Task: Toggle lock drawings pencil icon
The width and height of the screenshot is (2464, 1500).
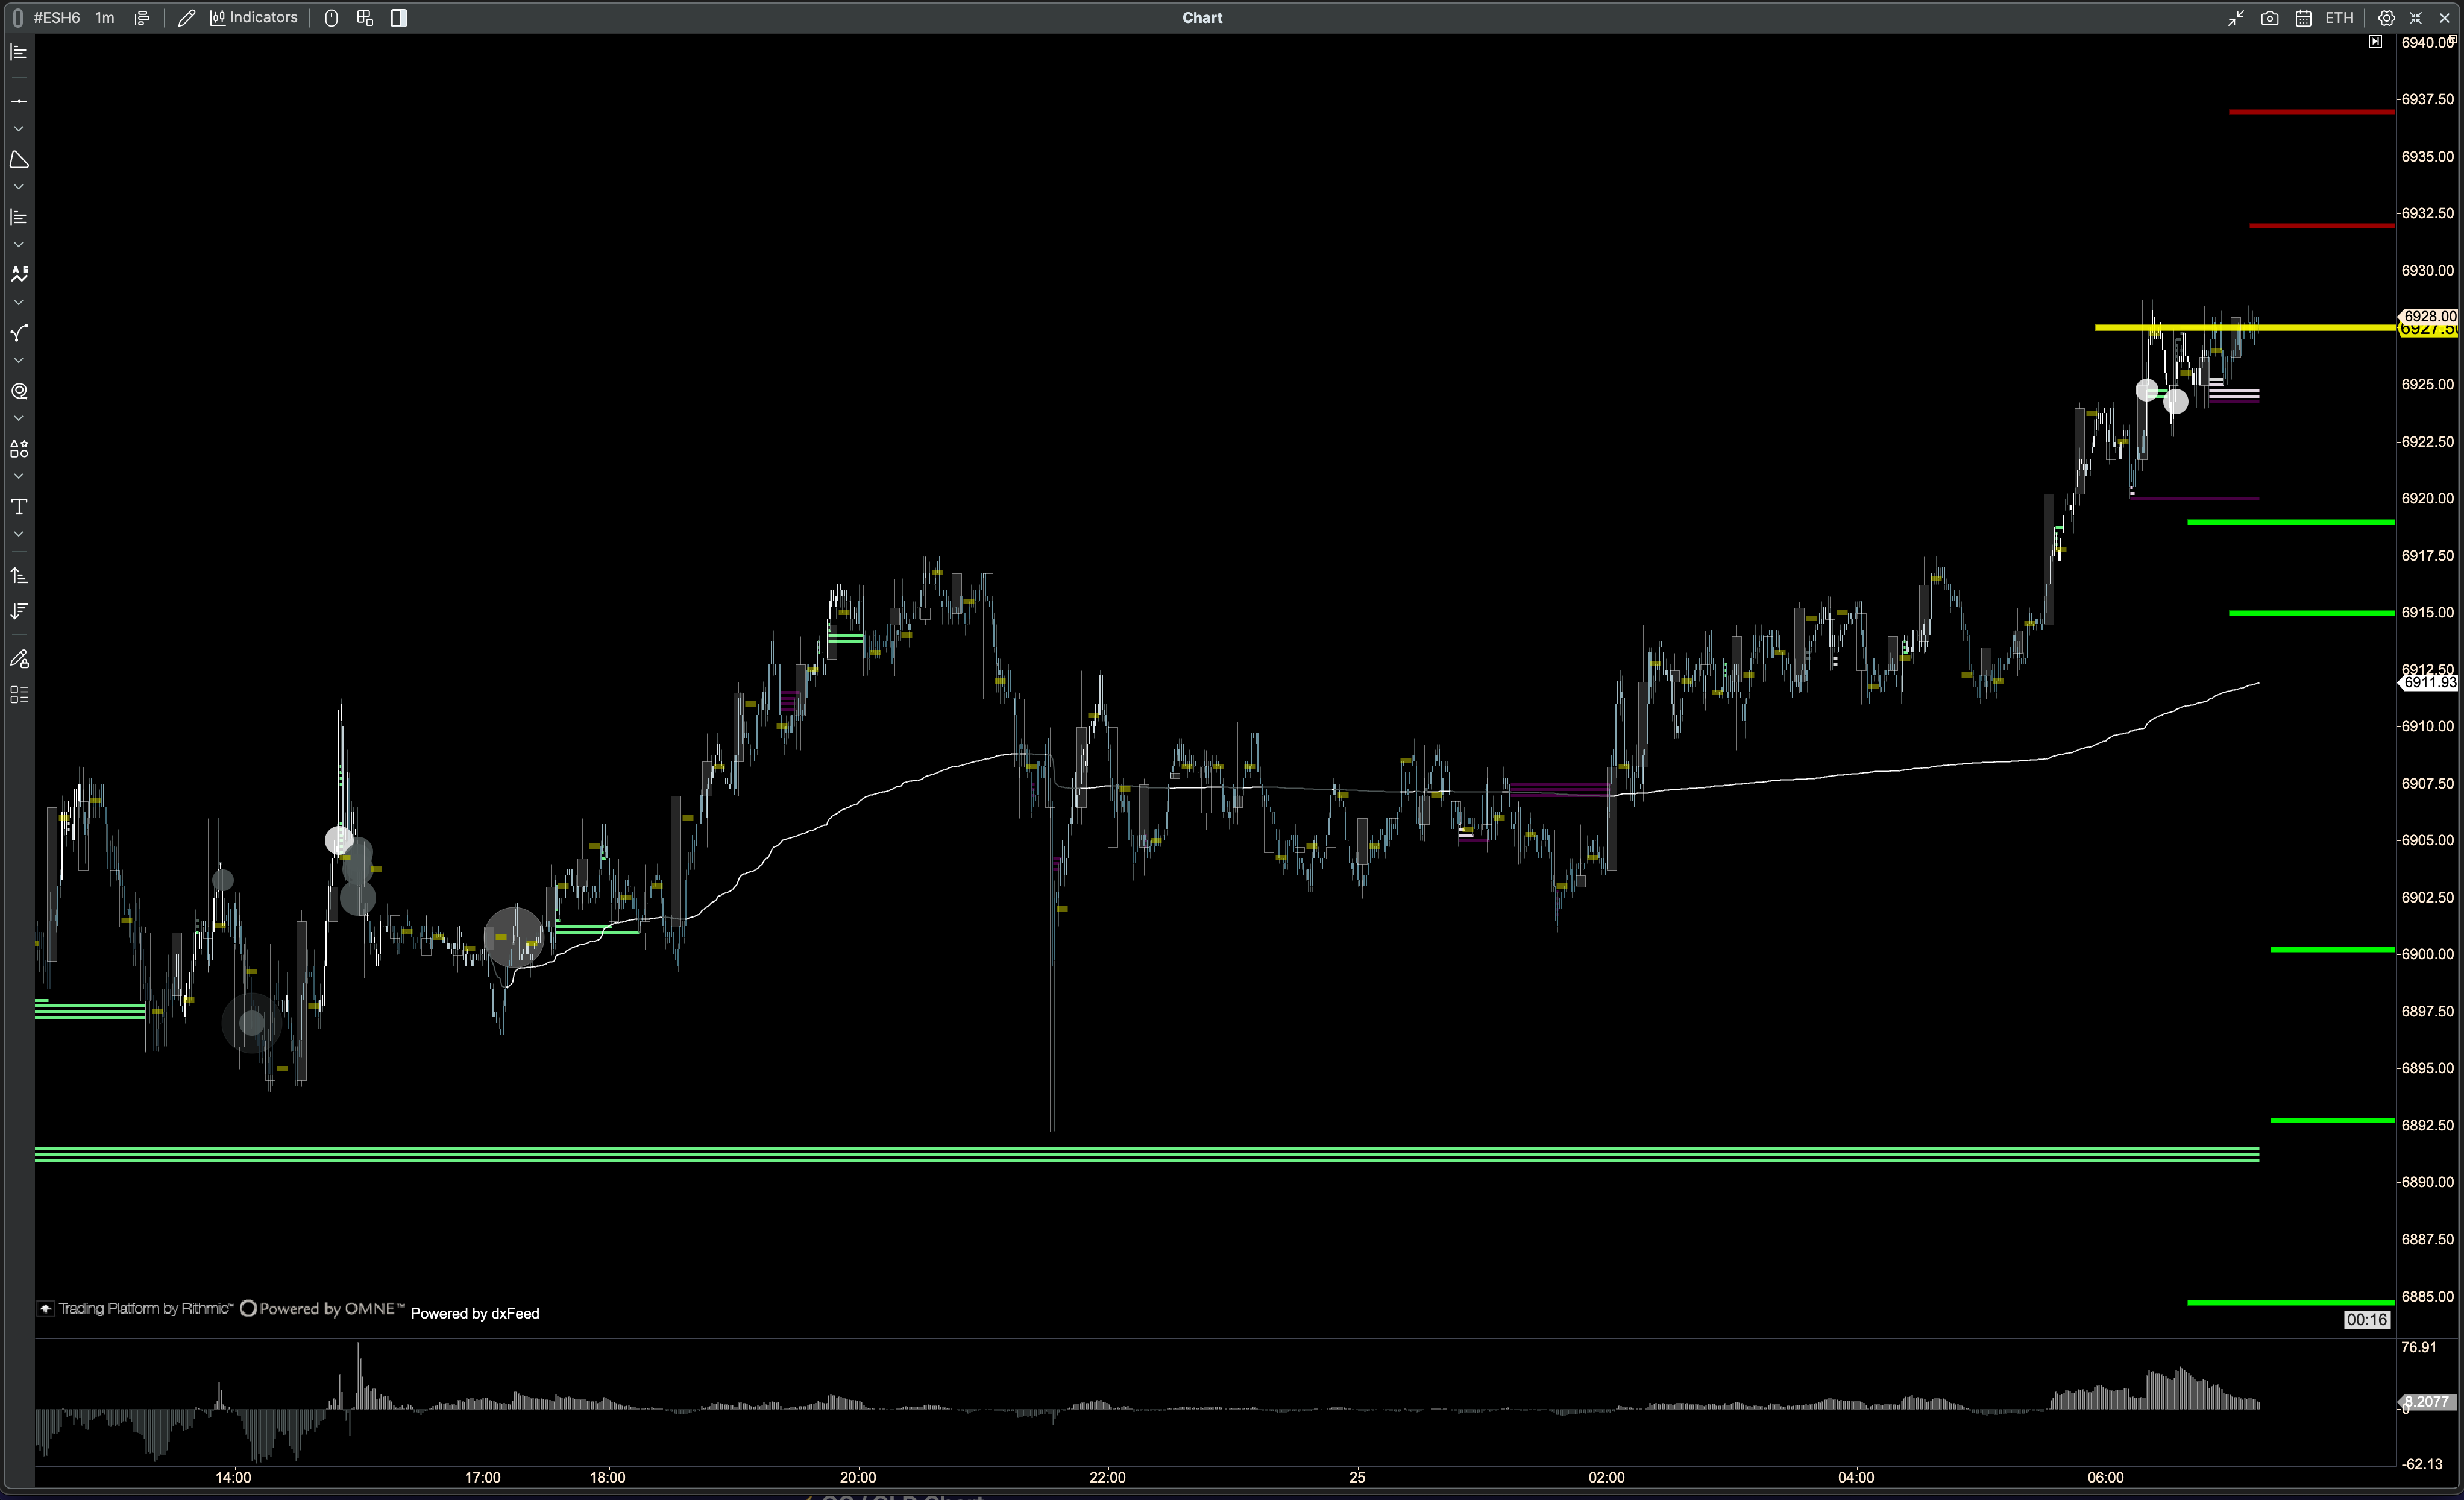Action: [19, 659]
